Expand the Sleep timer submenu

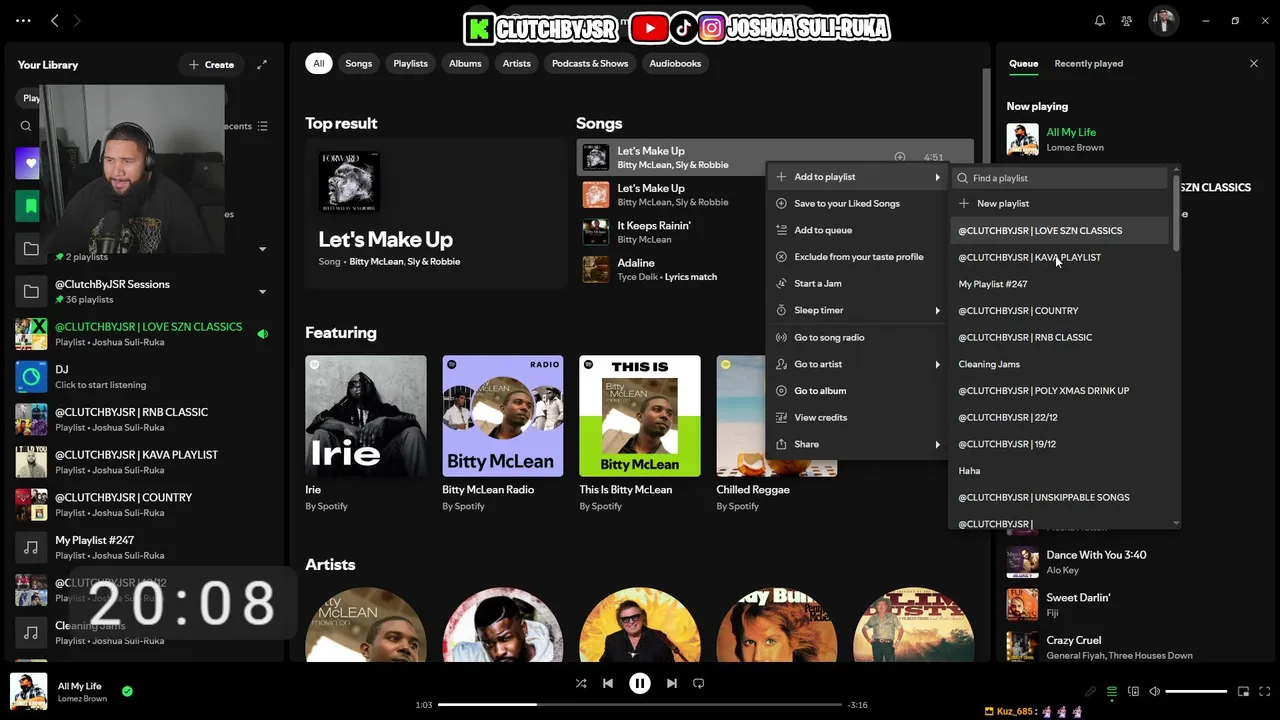pos(857,310)
